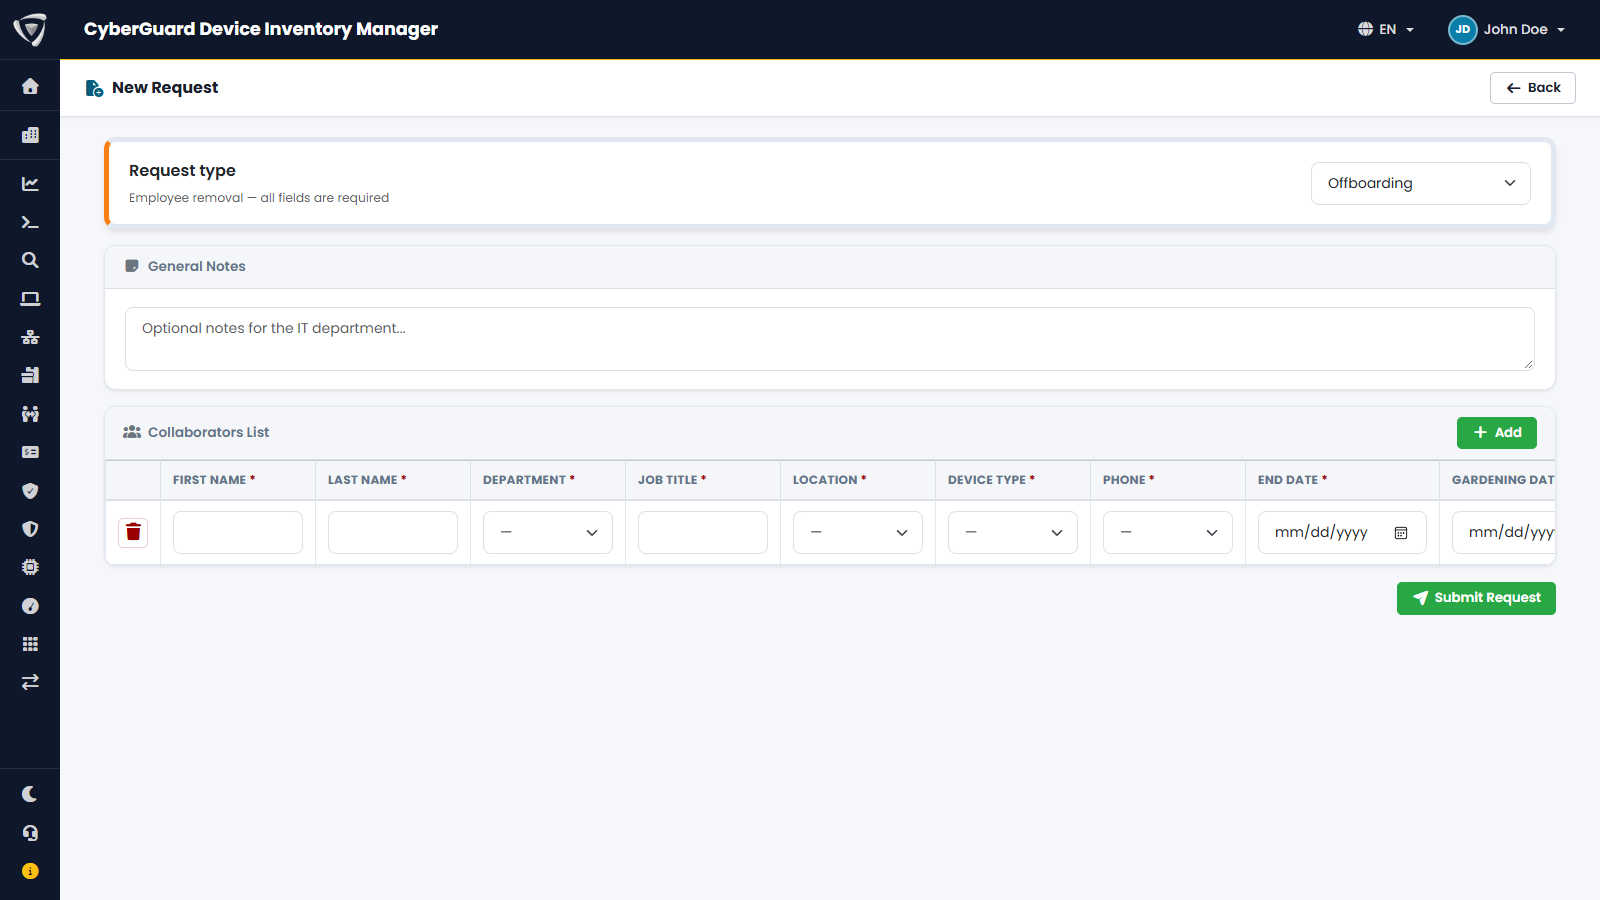Click the First Name input field

coord(238,533)
